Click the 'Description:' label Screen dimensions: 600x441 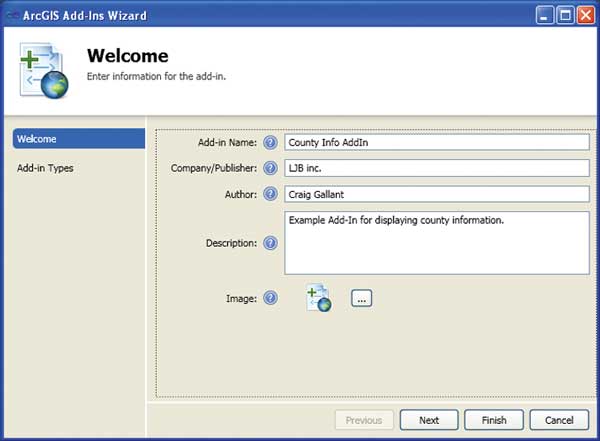click(x=232, y=243)
